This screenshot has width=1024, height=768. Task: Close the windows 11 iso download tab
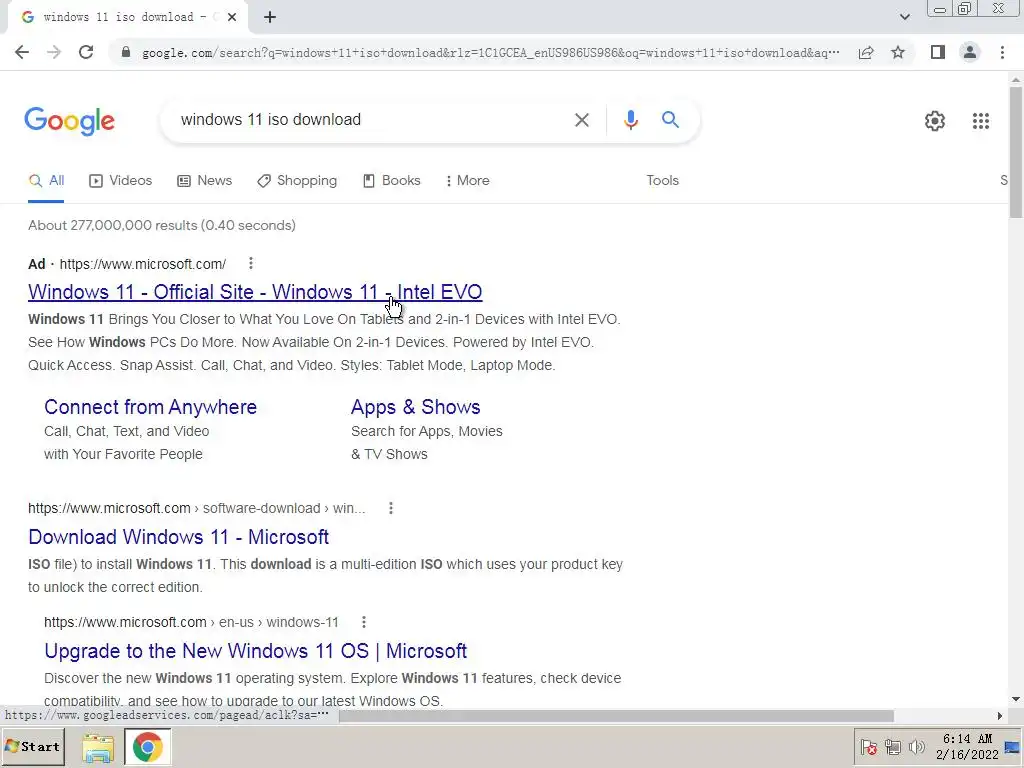point(232,18)
